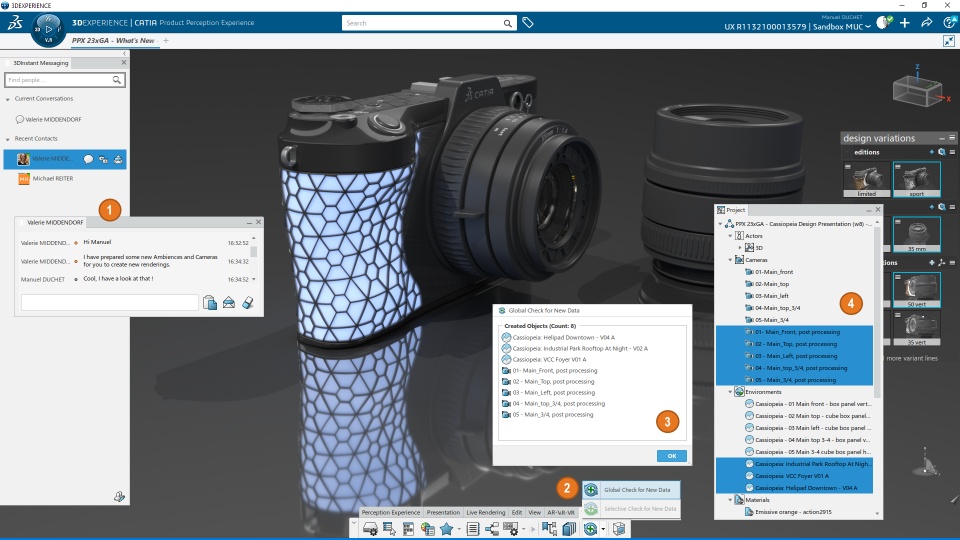Screen dimensions: 960x540
Task: Expand the Current Conversations section
Action: tap(8, 99)
